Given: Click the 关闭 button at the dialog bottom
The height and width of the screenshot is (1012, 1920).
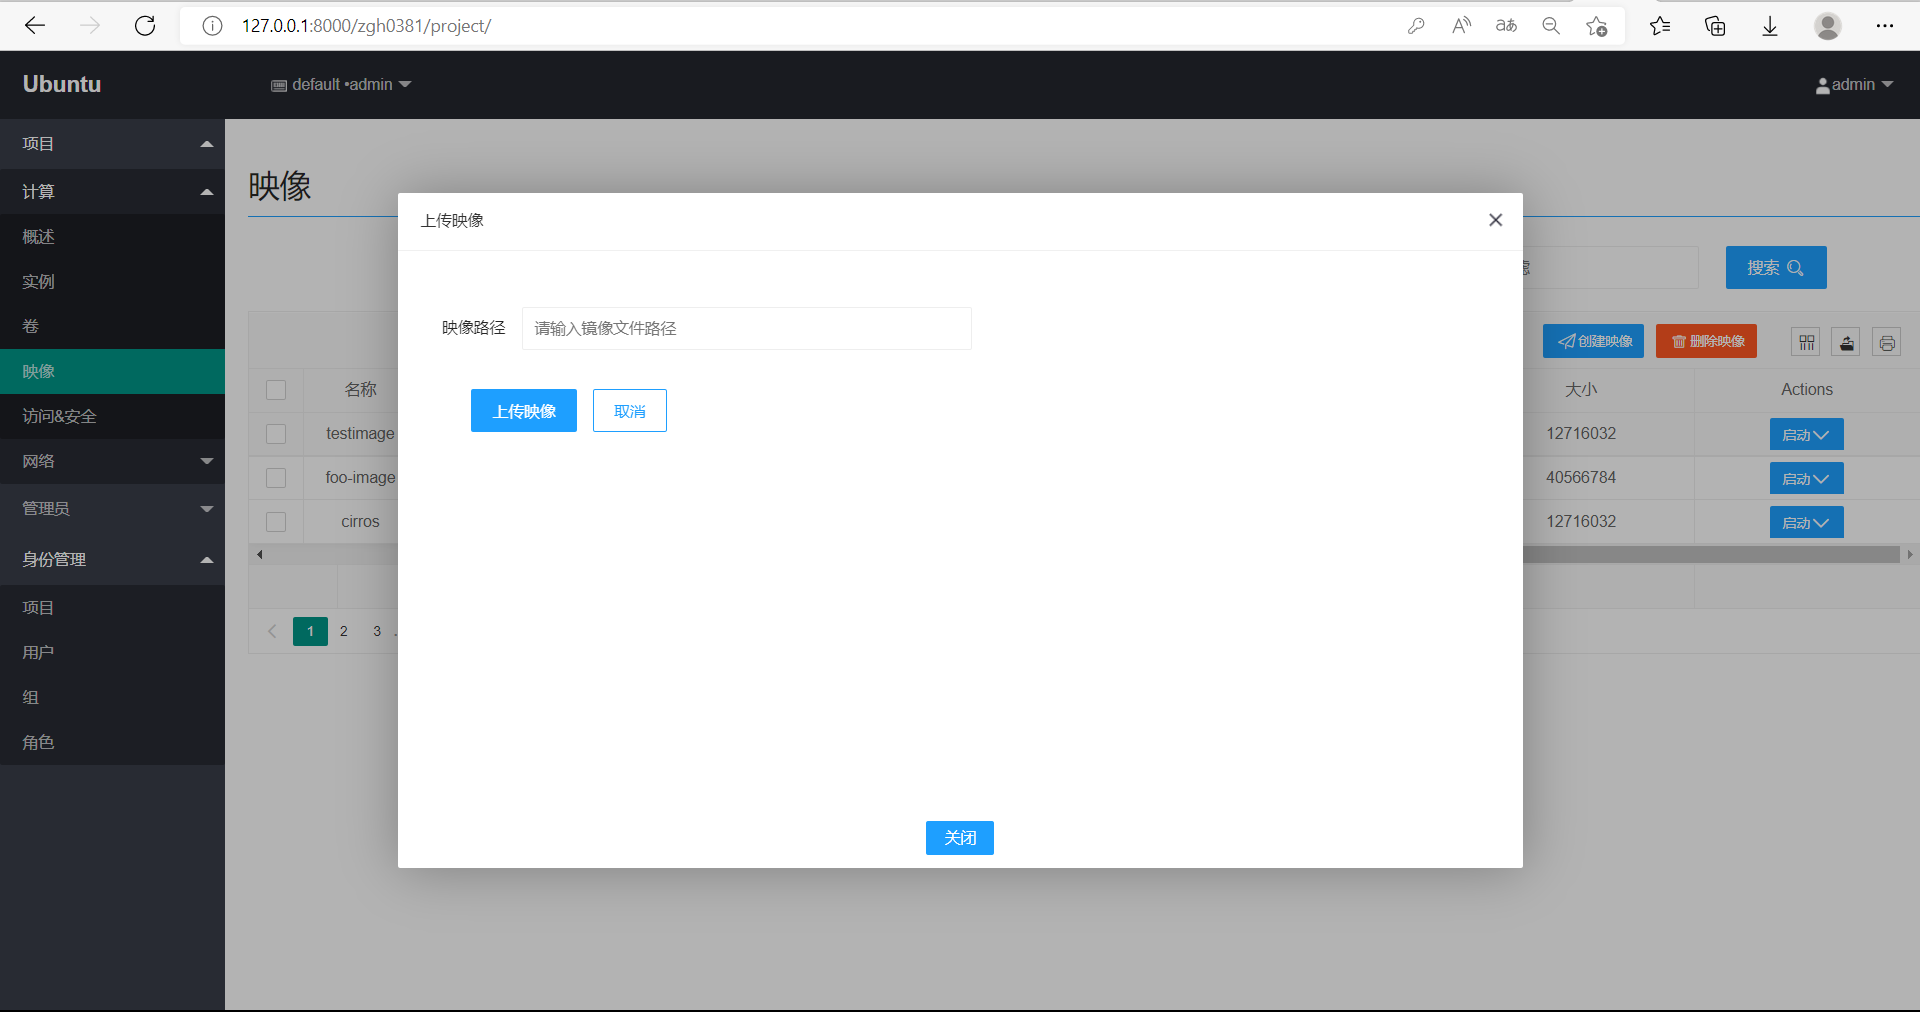Looking at the screenshot, I should [959, 837].
